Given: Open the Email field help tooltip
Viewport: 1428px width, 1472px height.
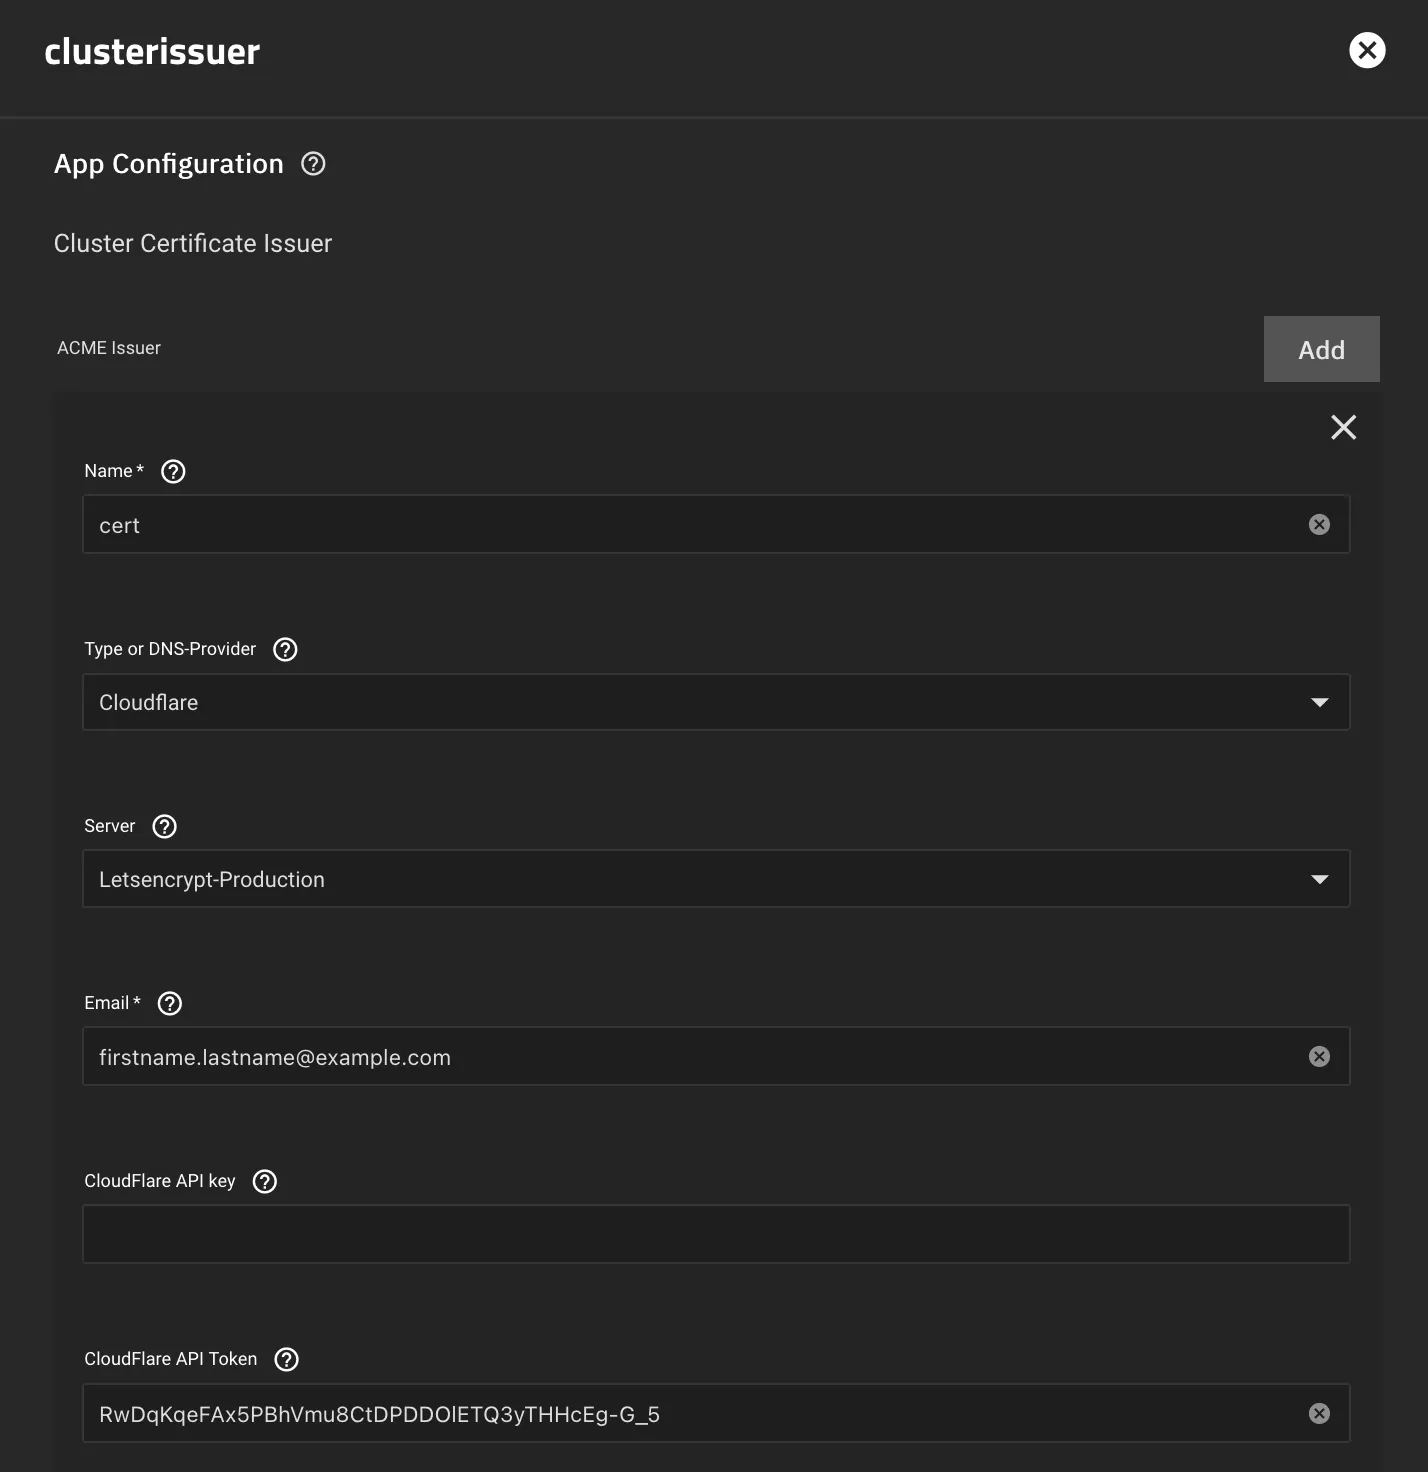Looking at the screenshot, I should [168, 1003].
